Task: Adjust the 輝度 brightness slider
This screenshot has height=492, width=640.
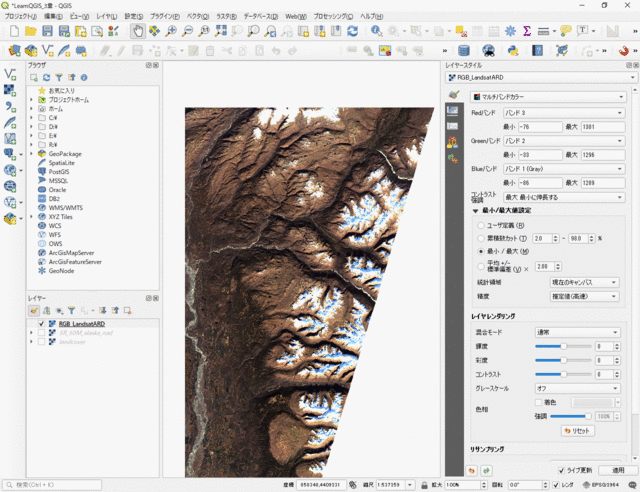Action: tap(563, 346)
